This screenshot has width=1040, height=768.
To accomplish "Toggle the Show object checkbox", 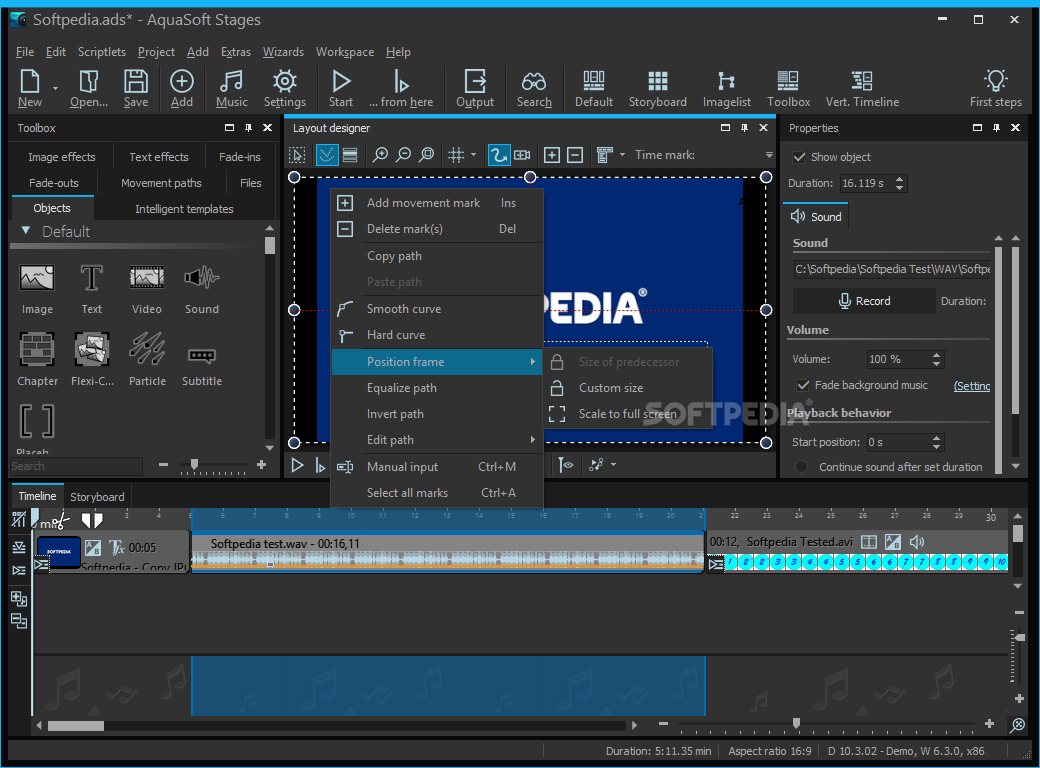I will click(x=799, y=157).
